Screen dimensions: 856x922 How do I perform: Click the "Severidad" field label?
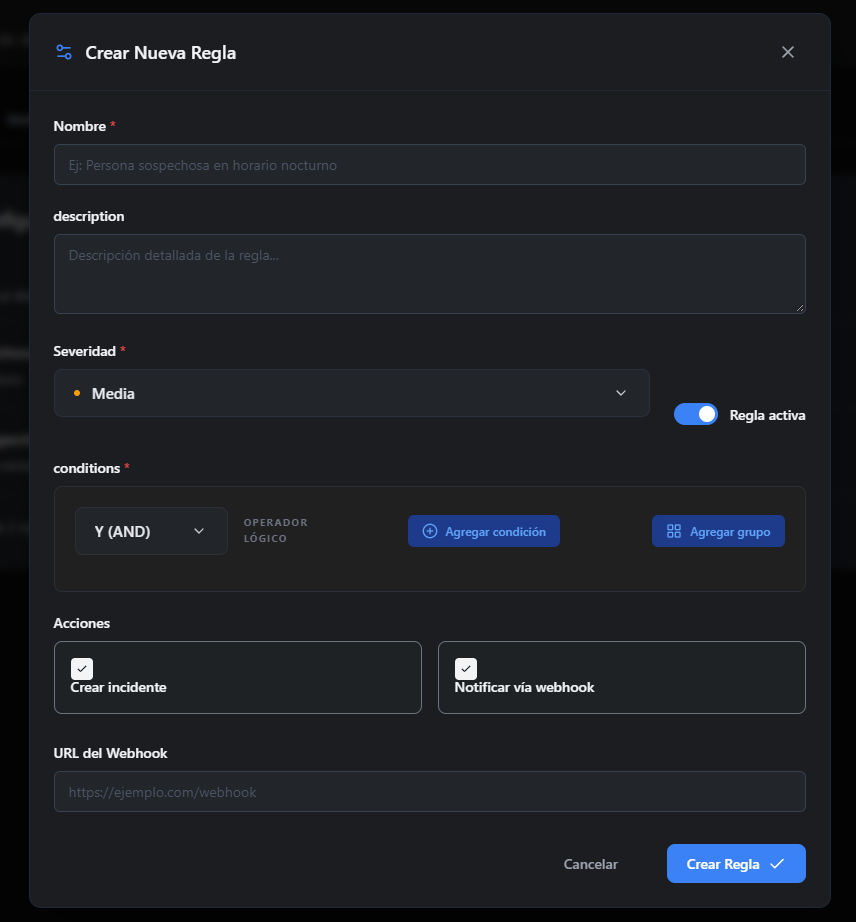click(85, 352)
